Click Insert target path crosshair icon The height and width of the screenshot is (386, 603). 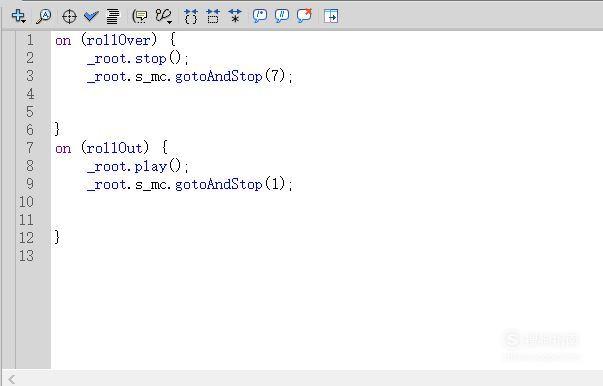coord(69,17)
